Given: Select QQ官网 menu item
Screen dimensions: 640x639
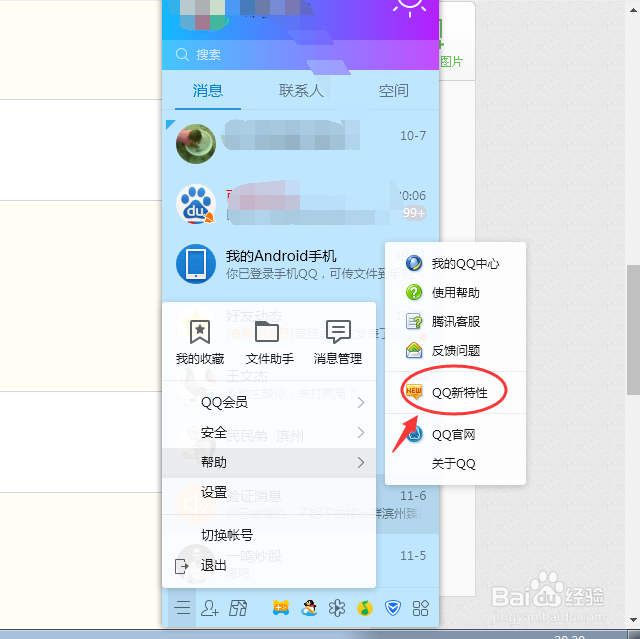Looking at the screenshot, I should point(455,435).
